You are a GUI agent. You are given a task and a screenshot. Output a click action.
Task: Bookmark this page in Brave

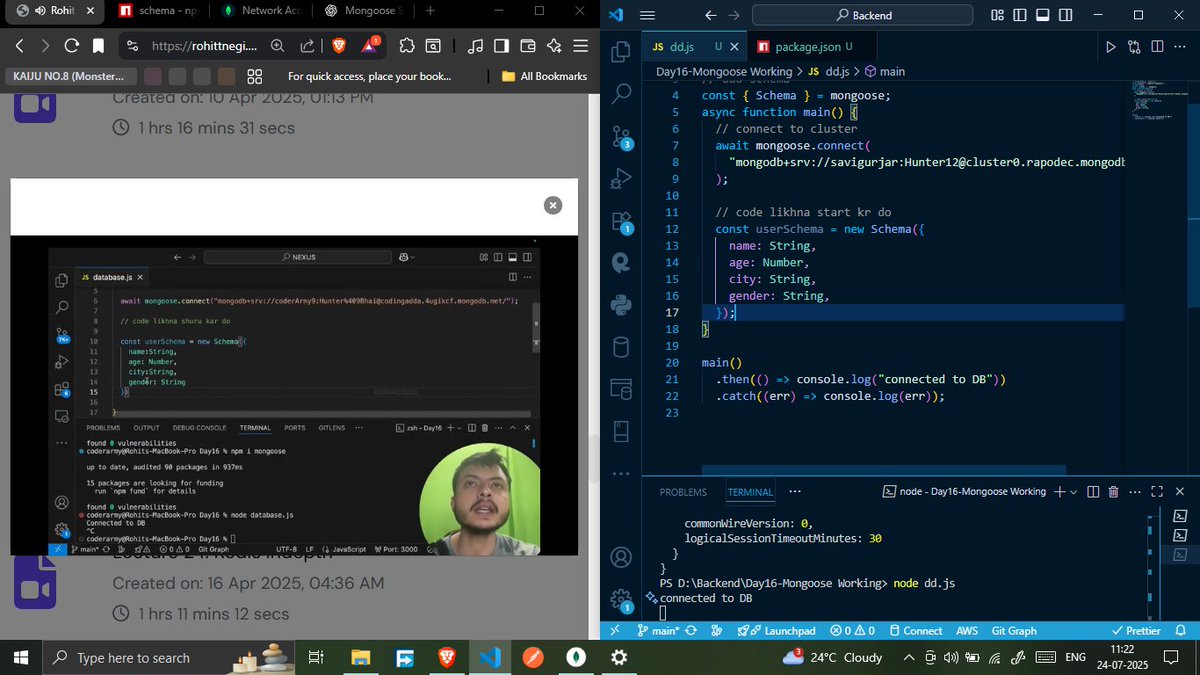(98, 46)
